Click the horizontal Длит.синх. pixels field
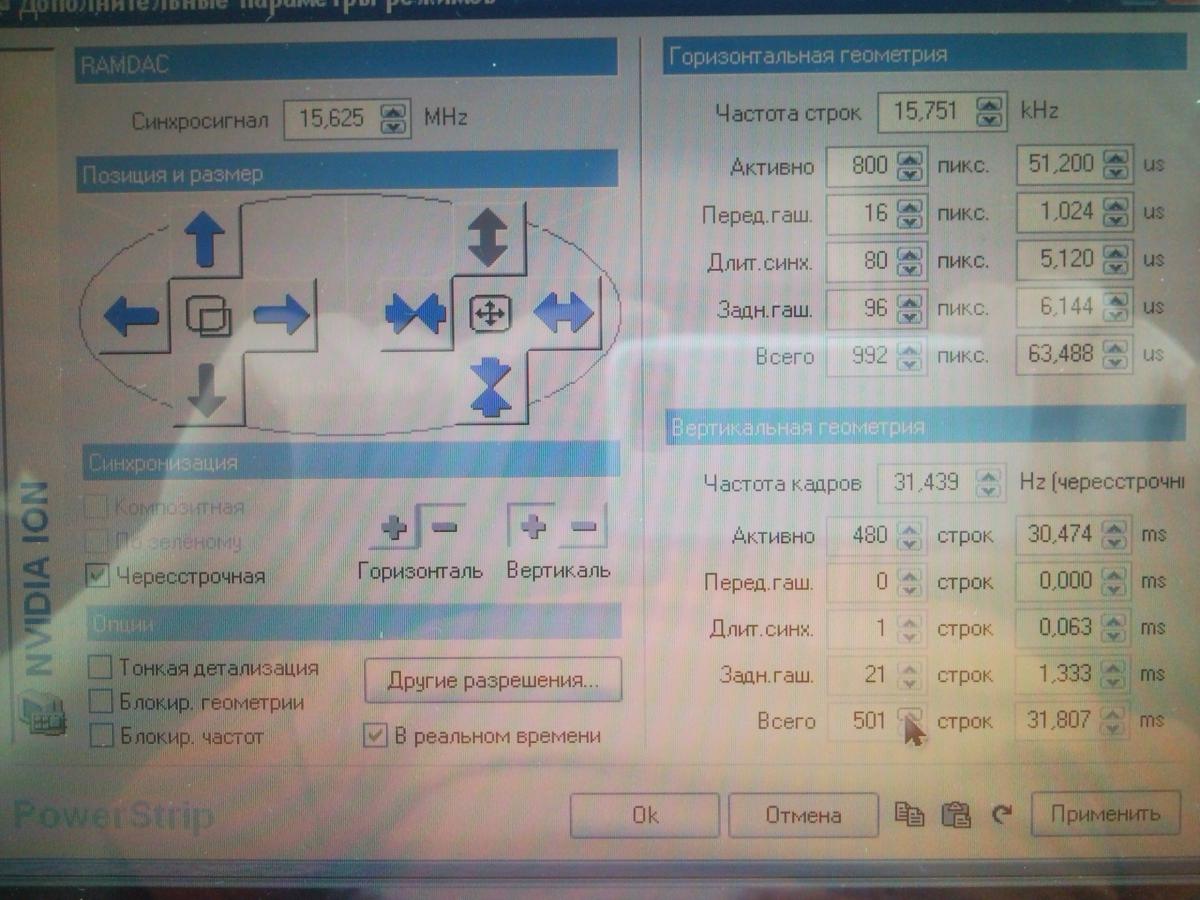Screen dimensions: 1200x900 [x=862, y=261]
